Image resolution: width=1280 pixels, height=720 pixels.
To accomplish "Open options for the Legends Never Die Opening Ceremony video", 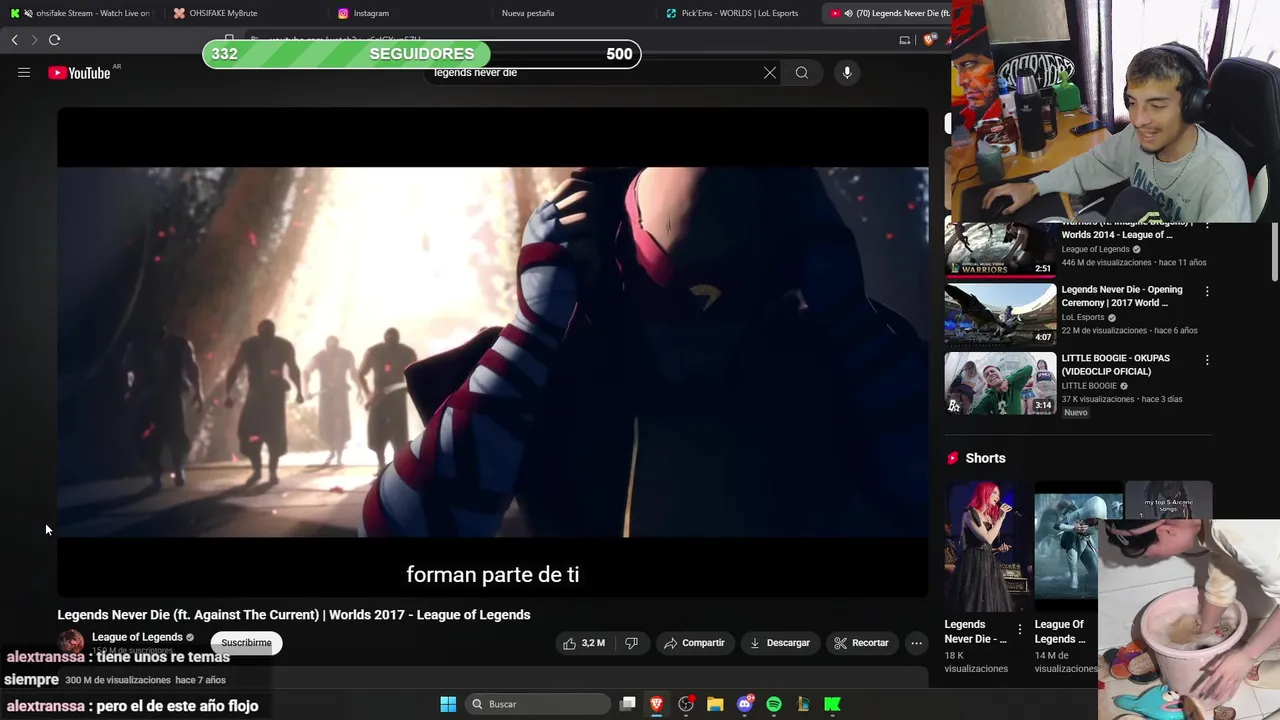I will point(1207,291).
